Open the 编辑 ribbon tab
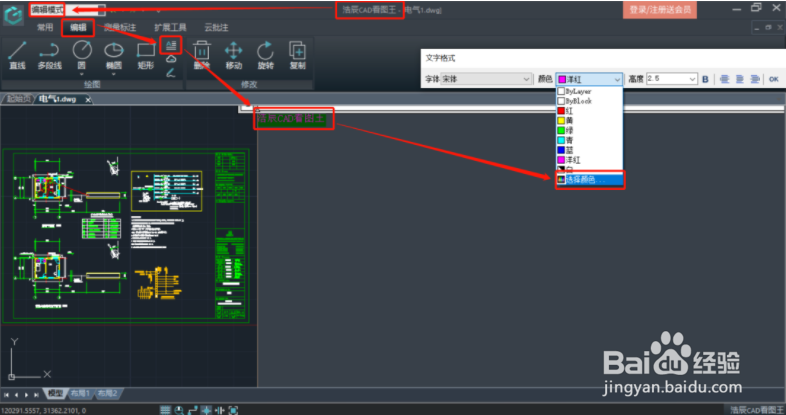The width and height of the screenshot is (786, 415). point(78,28)
